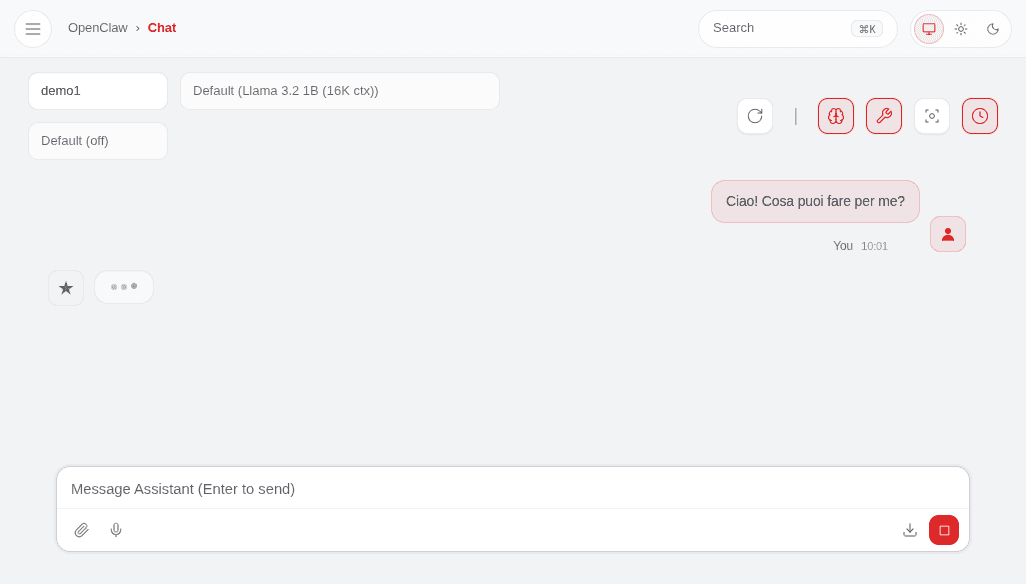Open the Default (off) selector
The width and height of the screenshot is (1026, 584).
[97, 141]
